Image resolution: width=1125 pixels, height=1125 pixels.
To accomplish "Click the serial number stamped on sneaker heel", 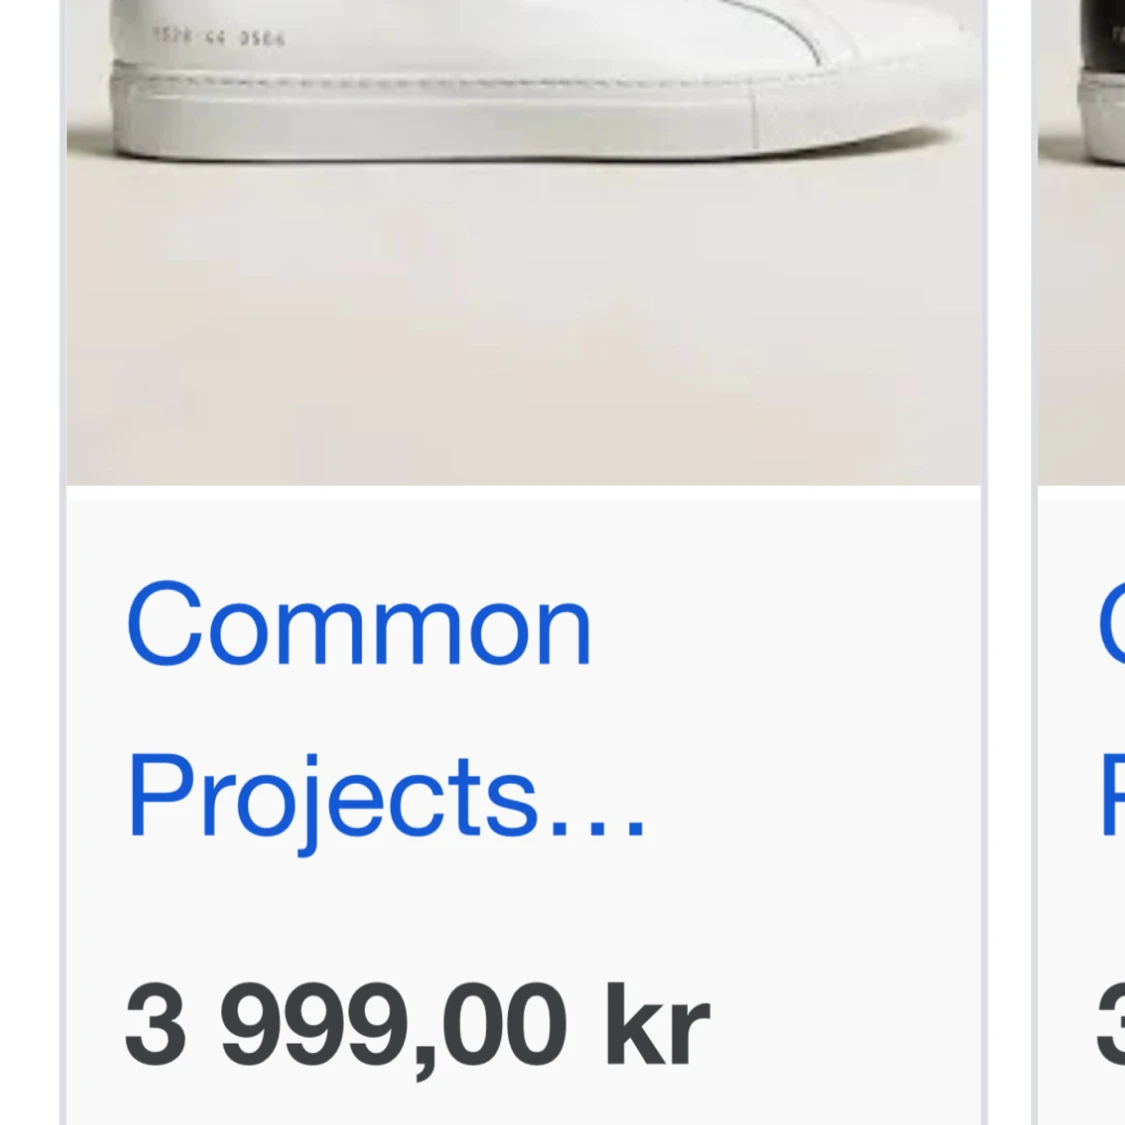I will coord(219,37).
